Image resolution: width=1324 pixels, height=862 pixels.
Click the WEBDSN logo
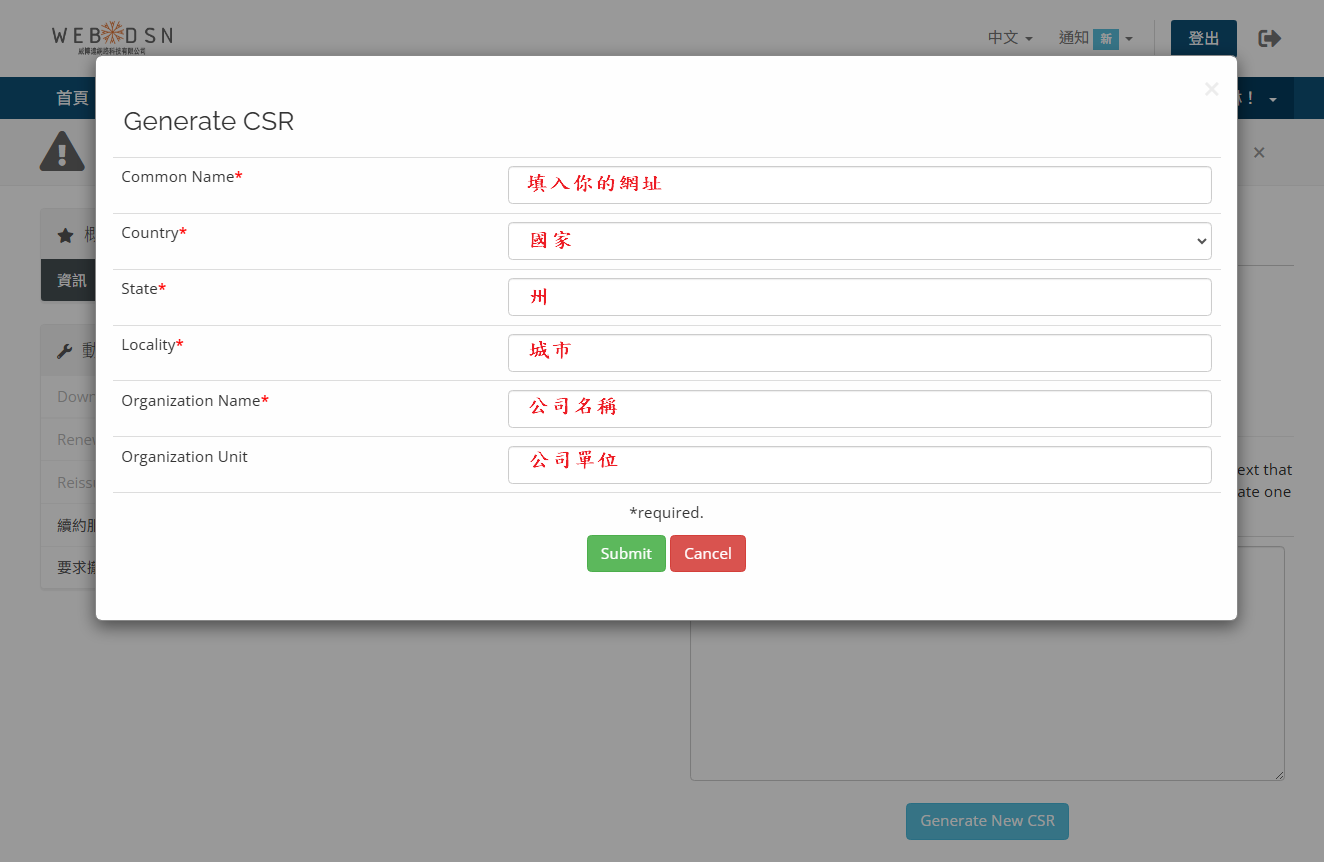coord(112,37)
